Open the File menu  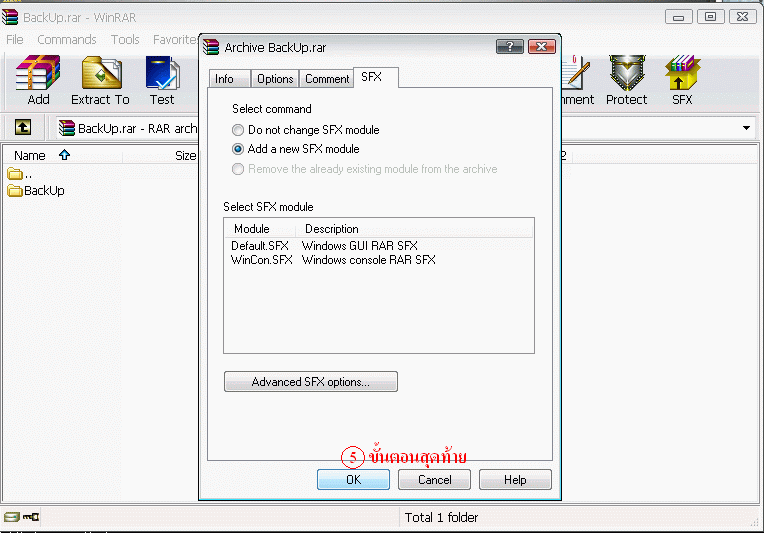pos(15,39)
